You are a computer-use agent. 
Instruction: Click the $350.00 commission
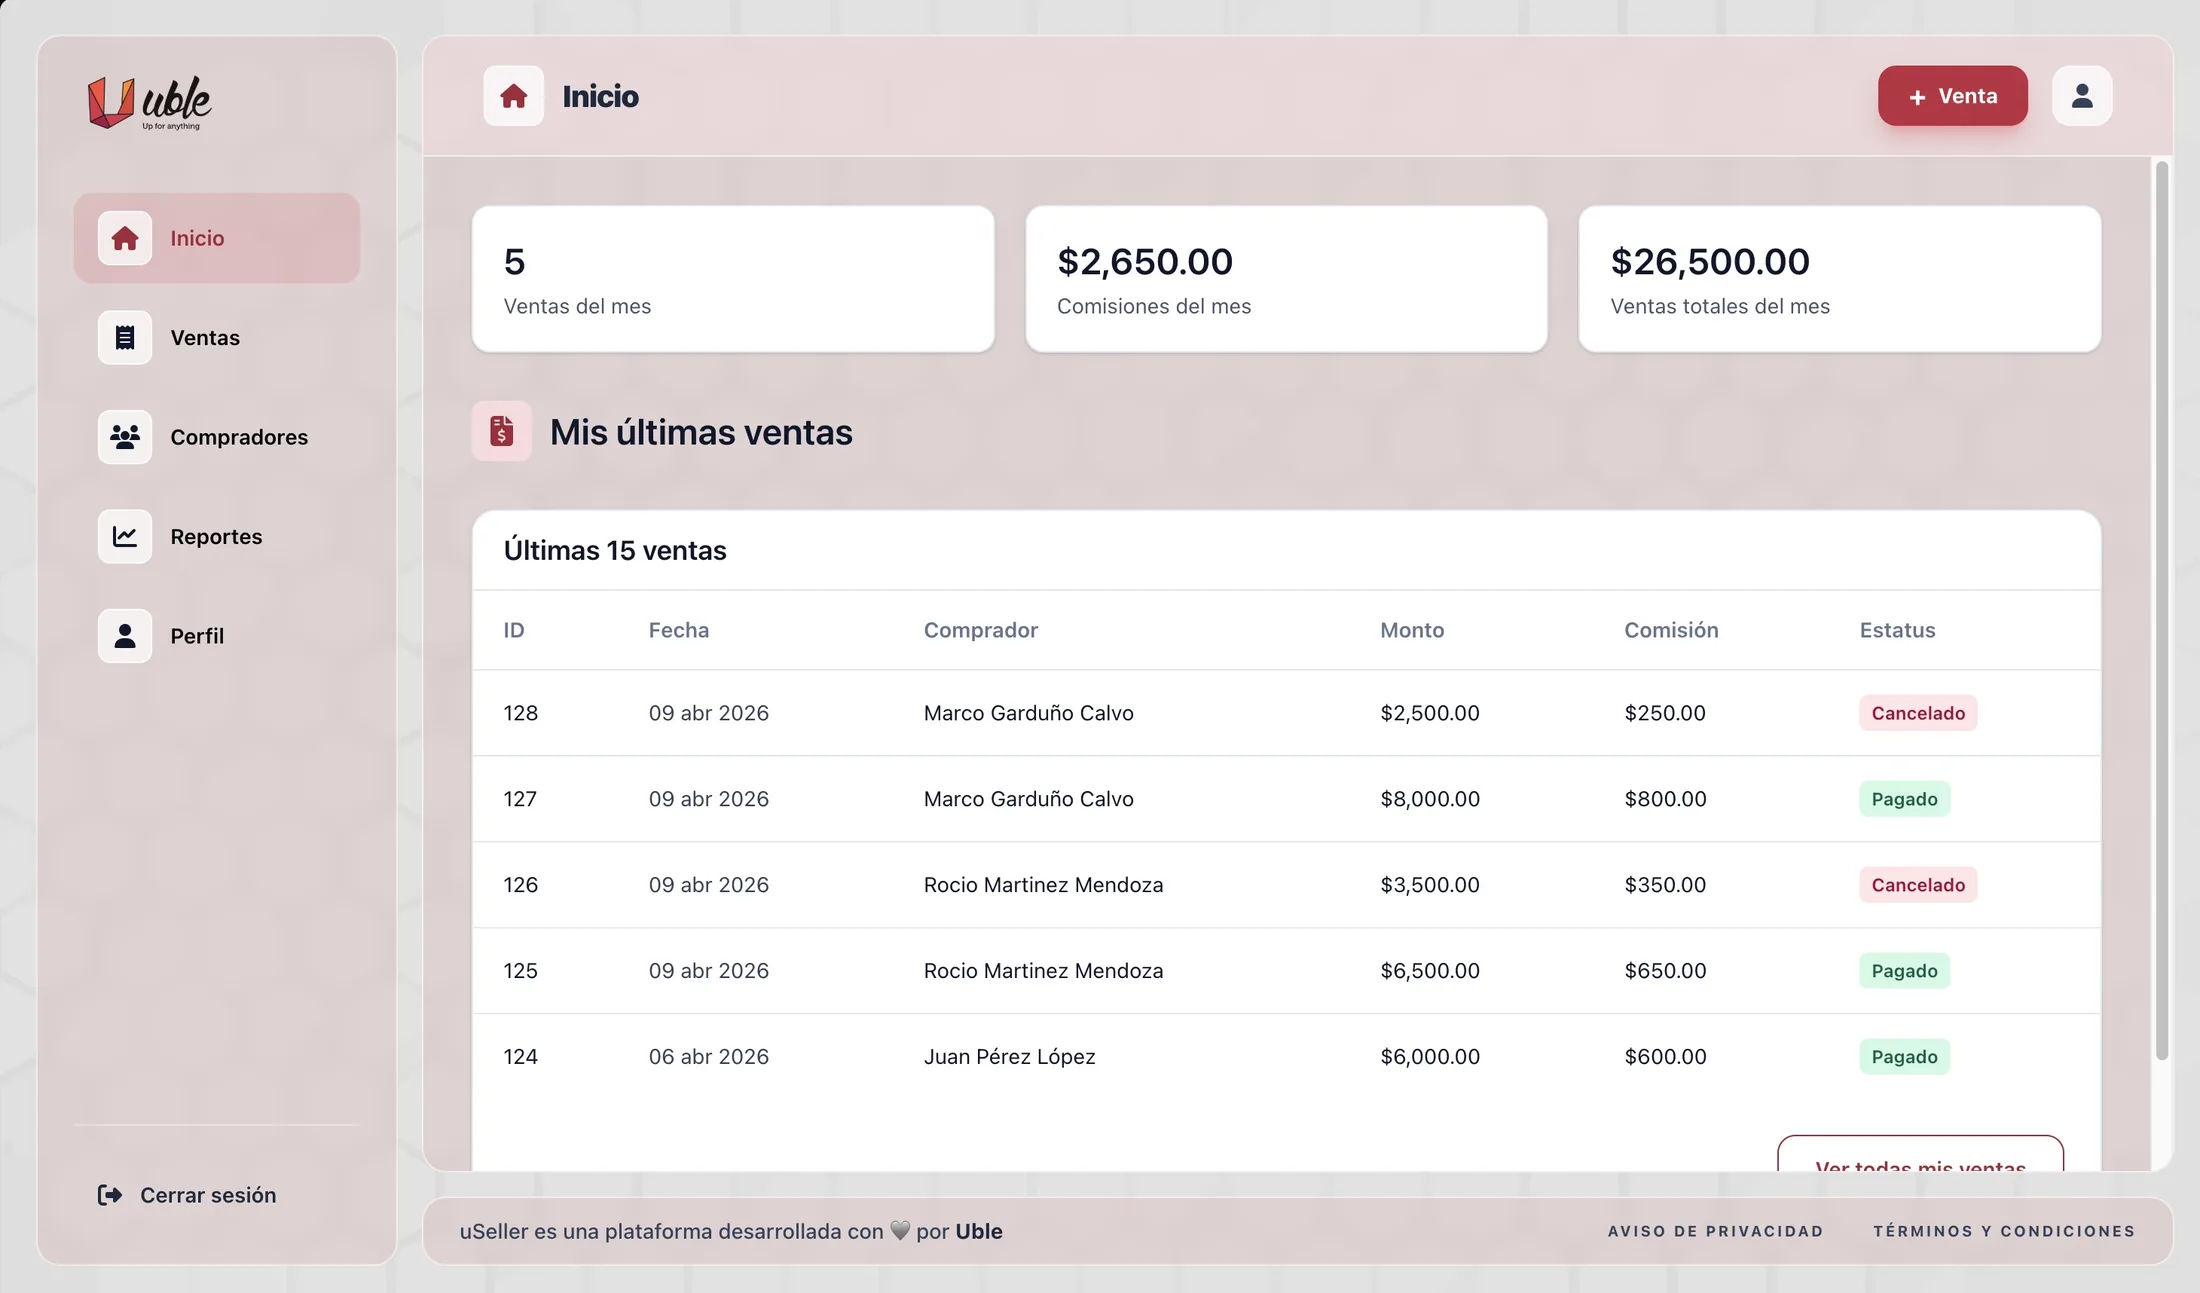[1665, 885]
